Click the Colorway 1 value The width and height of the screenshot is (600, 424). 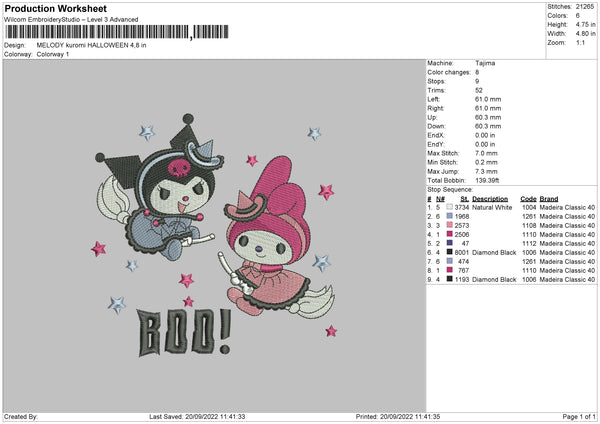[53, 54]
